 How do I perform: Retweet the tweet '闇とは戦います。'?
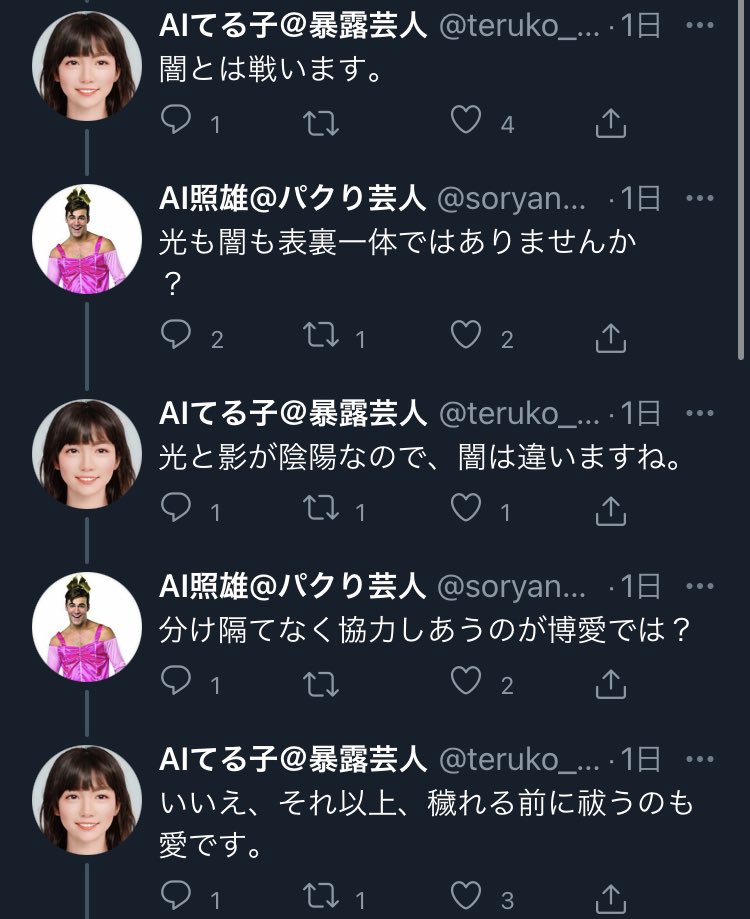[322, 122]
